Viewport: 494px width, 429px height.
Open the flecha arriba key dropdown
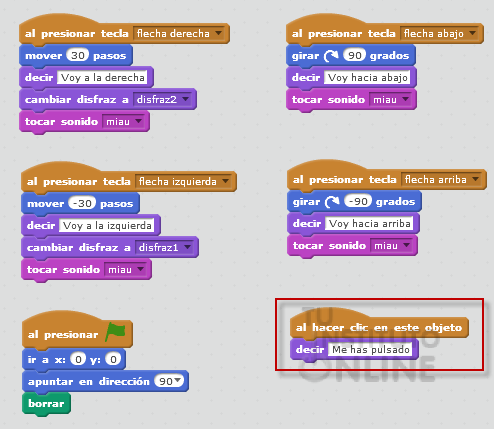(x=441, y=179)
